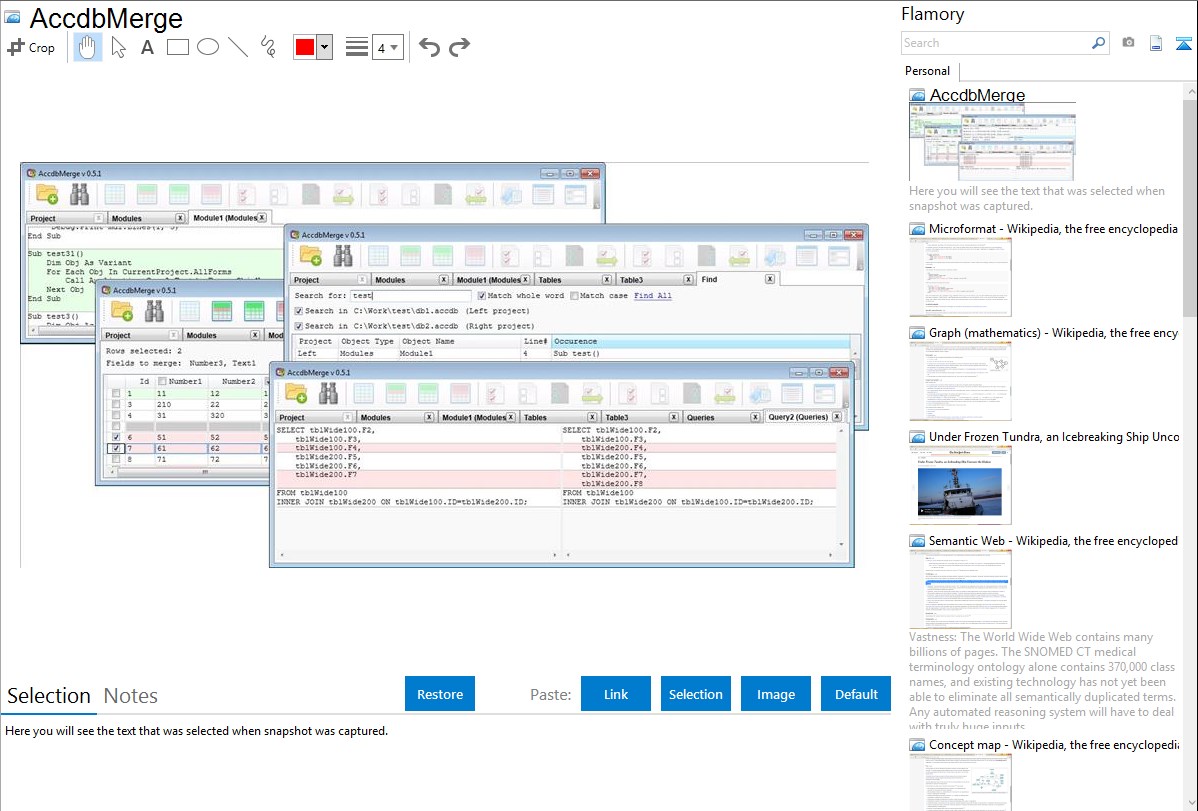1198x811 pixels.
Task: Pick the text annotation tool
Action: (147, 47)
